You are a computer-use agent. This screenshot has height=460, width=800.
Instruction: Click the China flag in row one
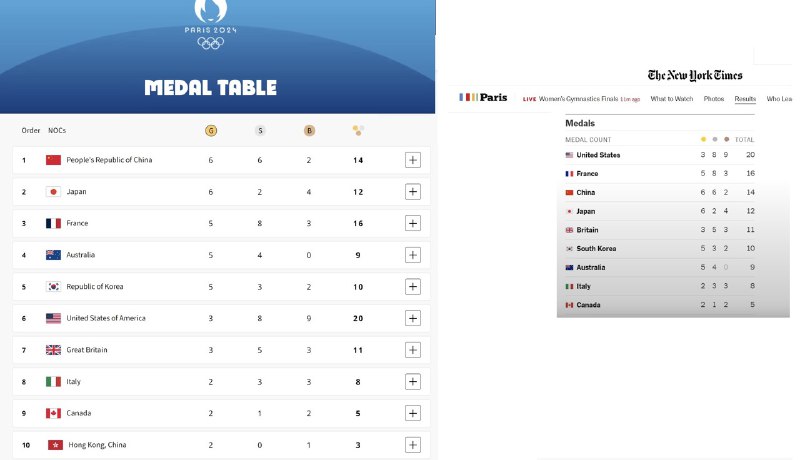(54, 160)
